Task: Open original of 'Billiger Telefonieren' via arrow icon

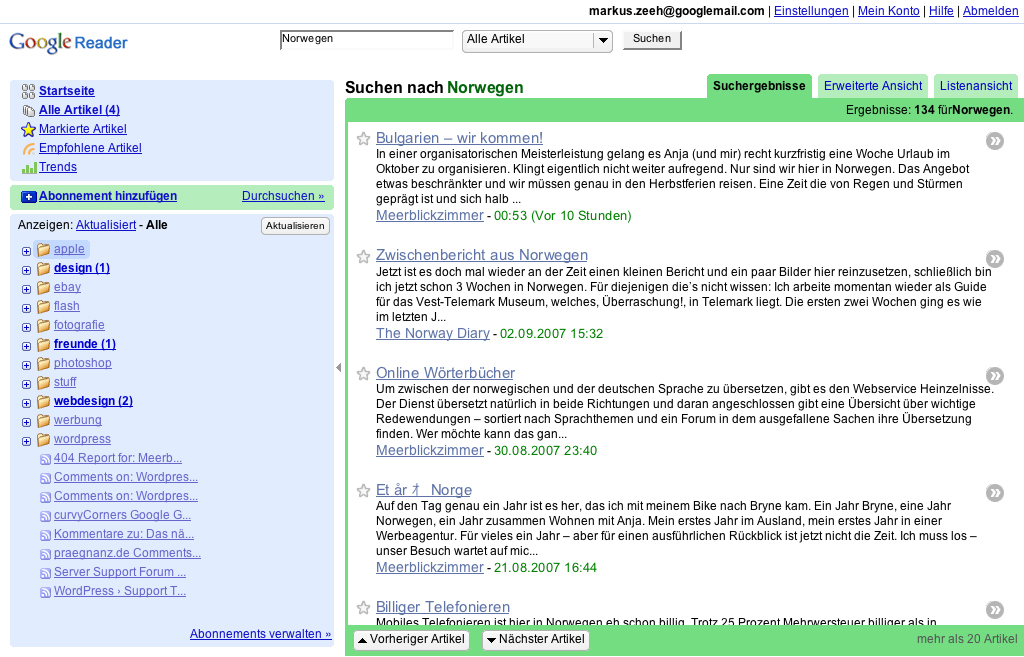Action: click(x=995, y=610)
